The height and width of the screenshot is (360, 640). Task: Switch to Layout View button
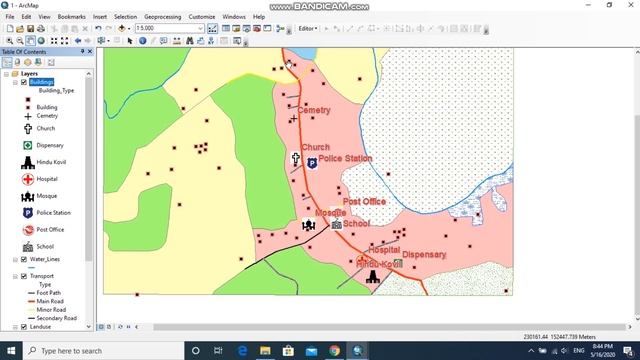pyautogui.click(x=109, y=327)
